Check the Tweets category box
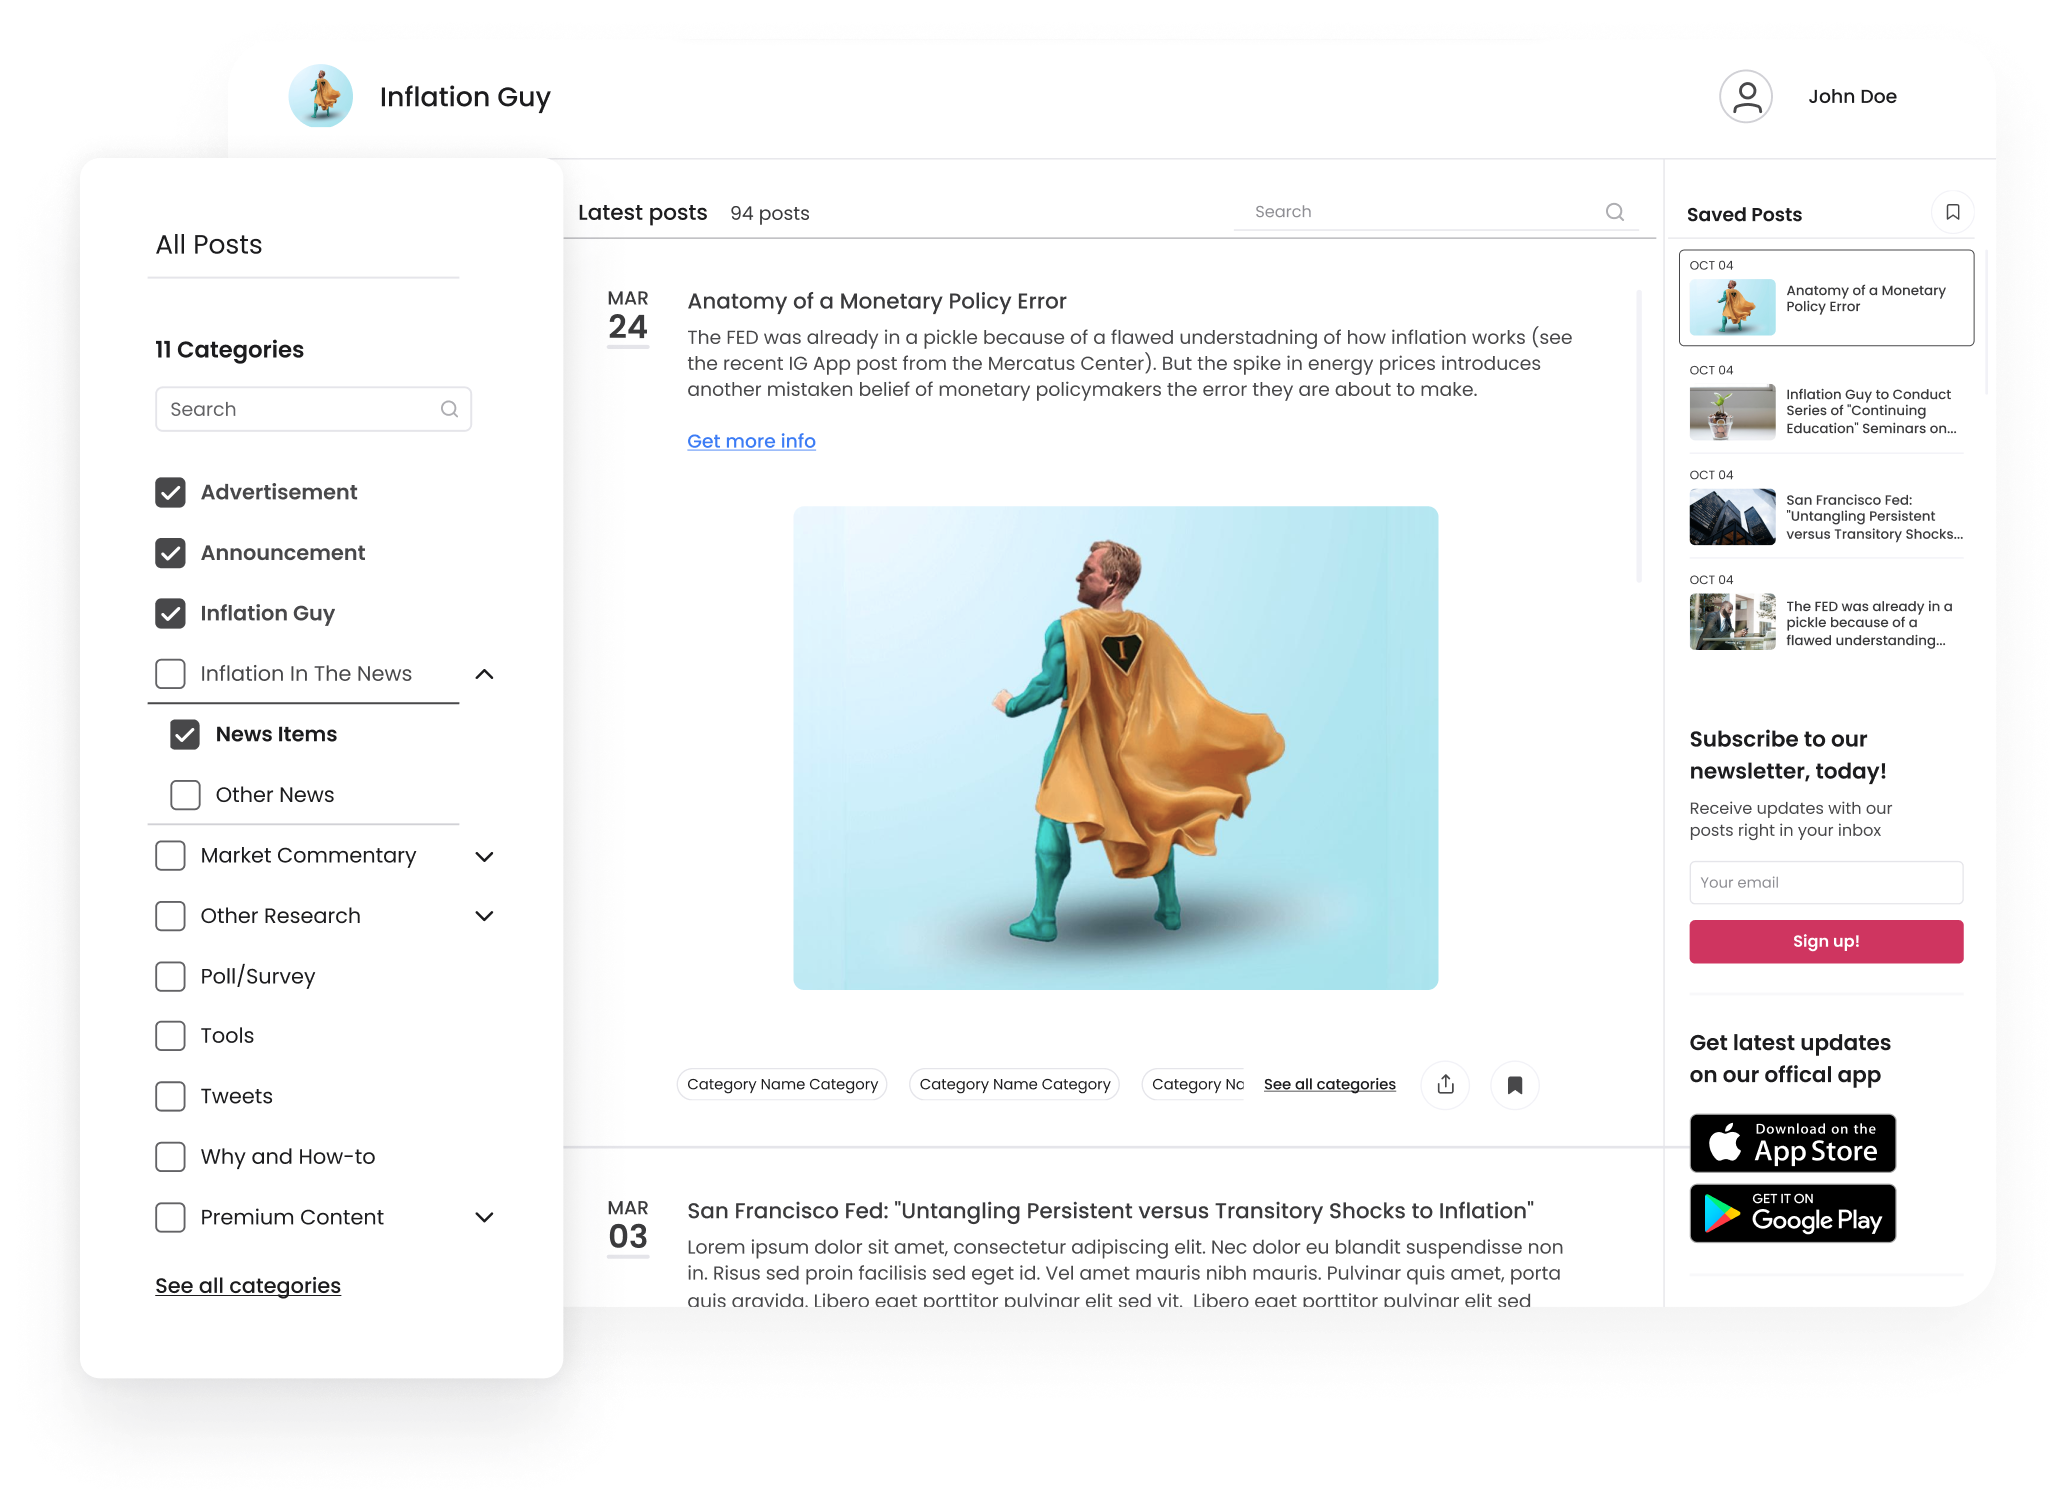 pos(171,1096)
